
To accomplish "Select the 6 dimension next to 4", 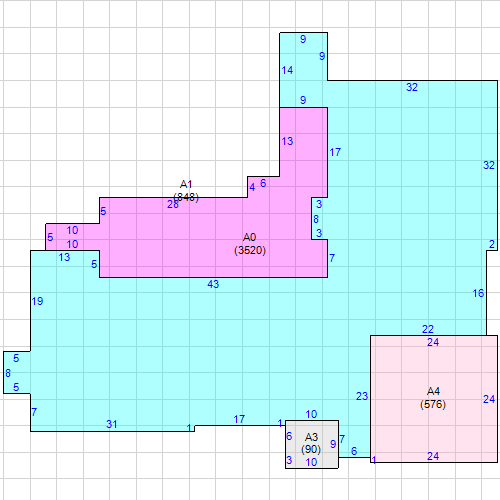I will click(263, 183).
